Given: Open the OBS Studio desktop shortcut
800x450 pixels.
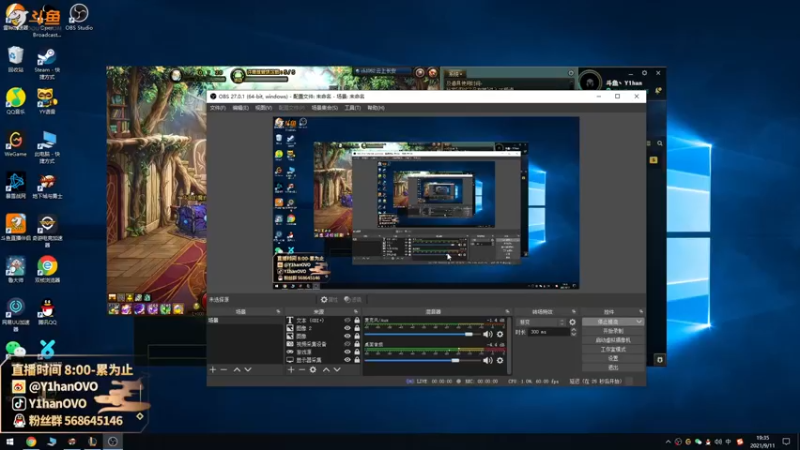Looking at the screenshot, I should click(x=79, y=17).
